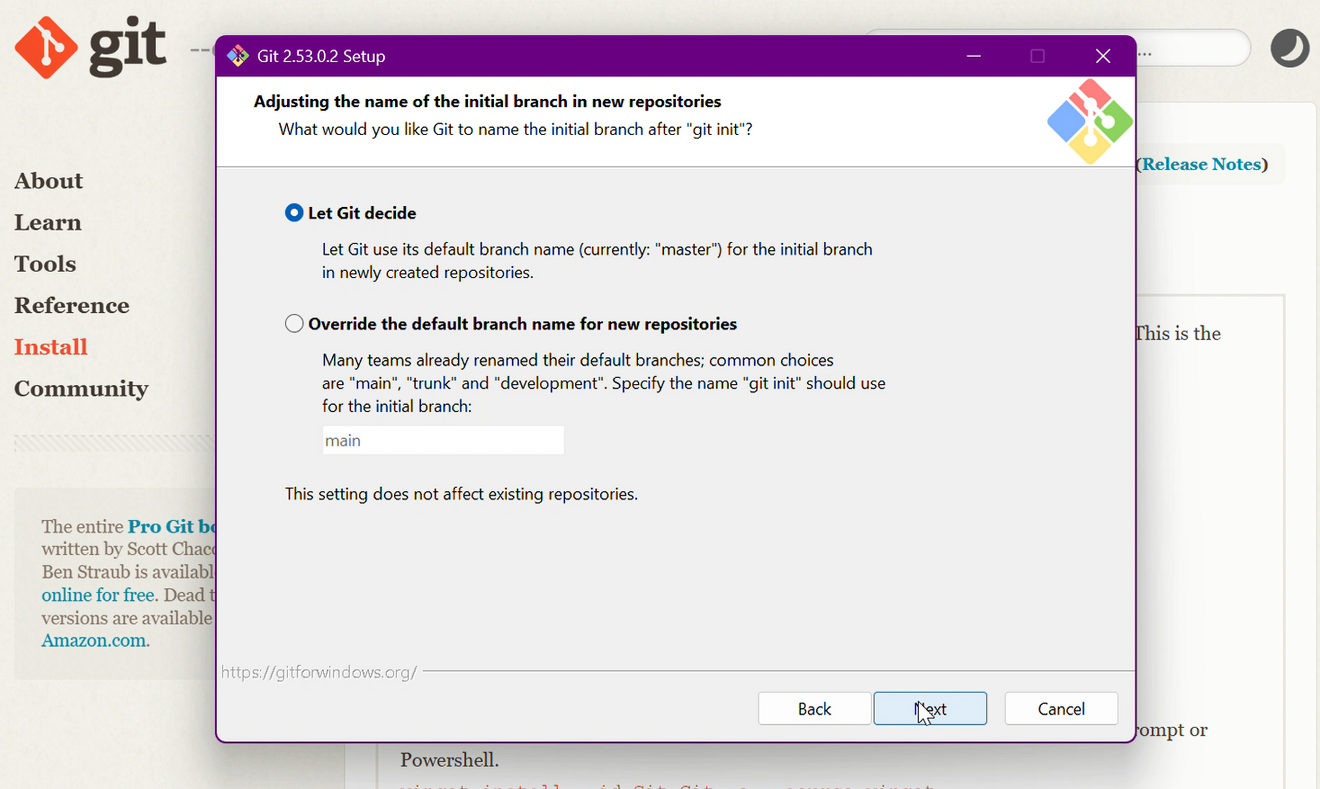Open the About page in website sidebar
Screen dimensions: 1320x789
[x=48, y=181]
